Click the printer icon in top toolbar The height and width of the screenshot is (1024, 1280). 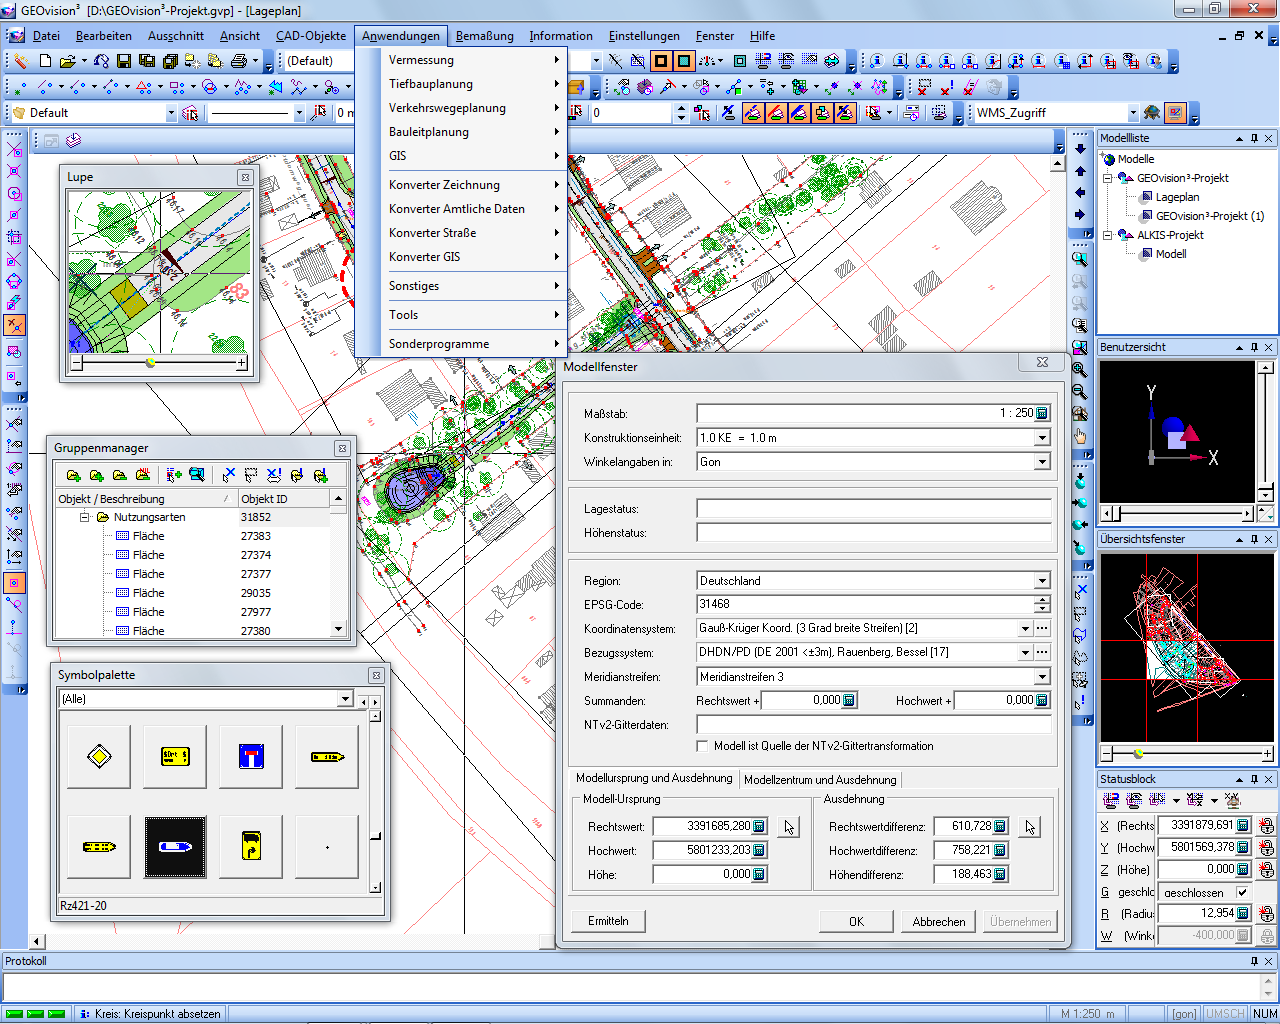[x=239, y=61]
